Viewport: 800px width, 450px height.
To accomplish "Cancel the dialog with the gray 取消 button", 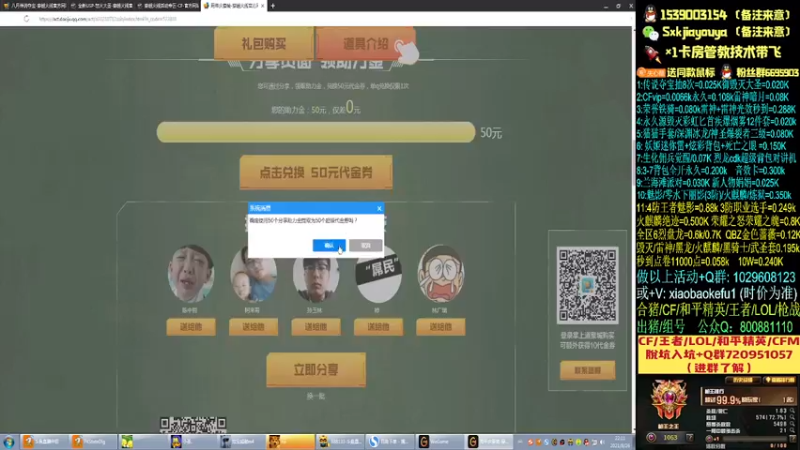I will [365, 245].
